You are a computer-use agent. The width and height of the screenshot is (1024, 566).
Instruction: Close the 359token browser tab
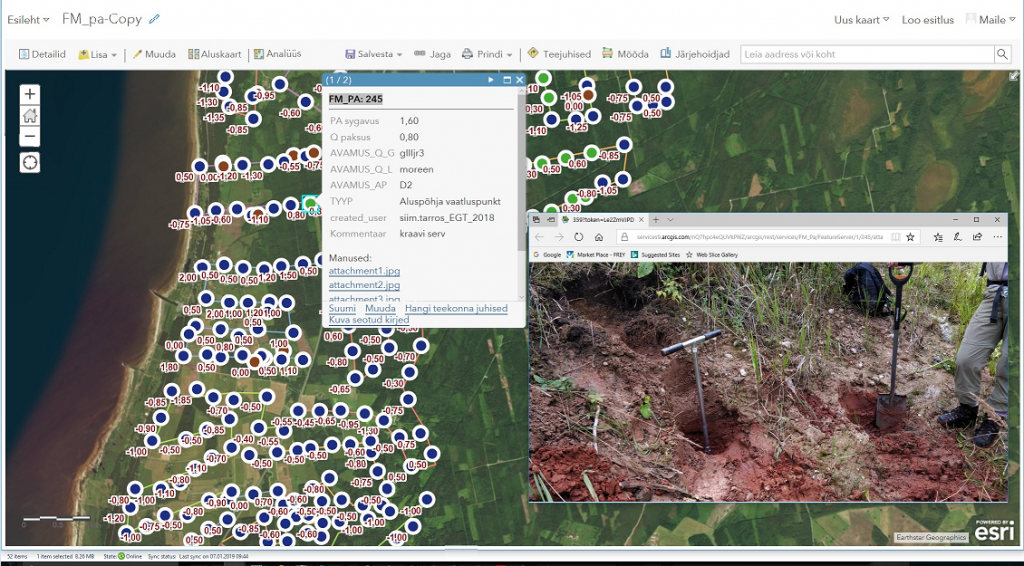click(x=641, y=220)
